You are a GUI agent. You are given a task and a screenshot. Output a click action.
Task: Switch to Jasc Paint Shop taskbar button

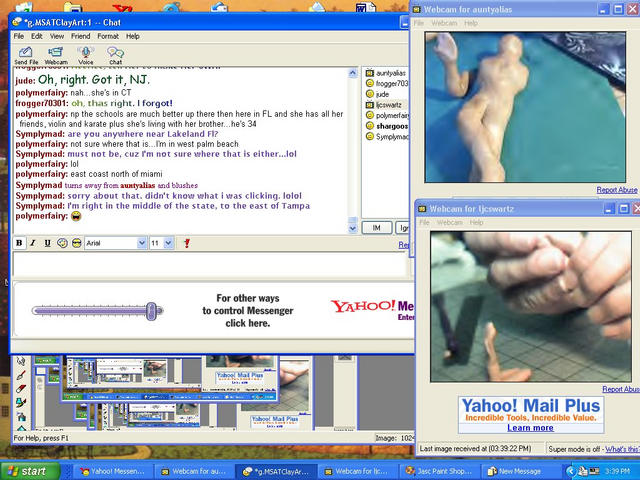[x=439, y=471]
